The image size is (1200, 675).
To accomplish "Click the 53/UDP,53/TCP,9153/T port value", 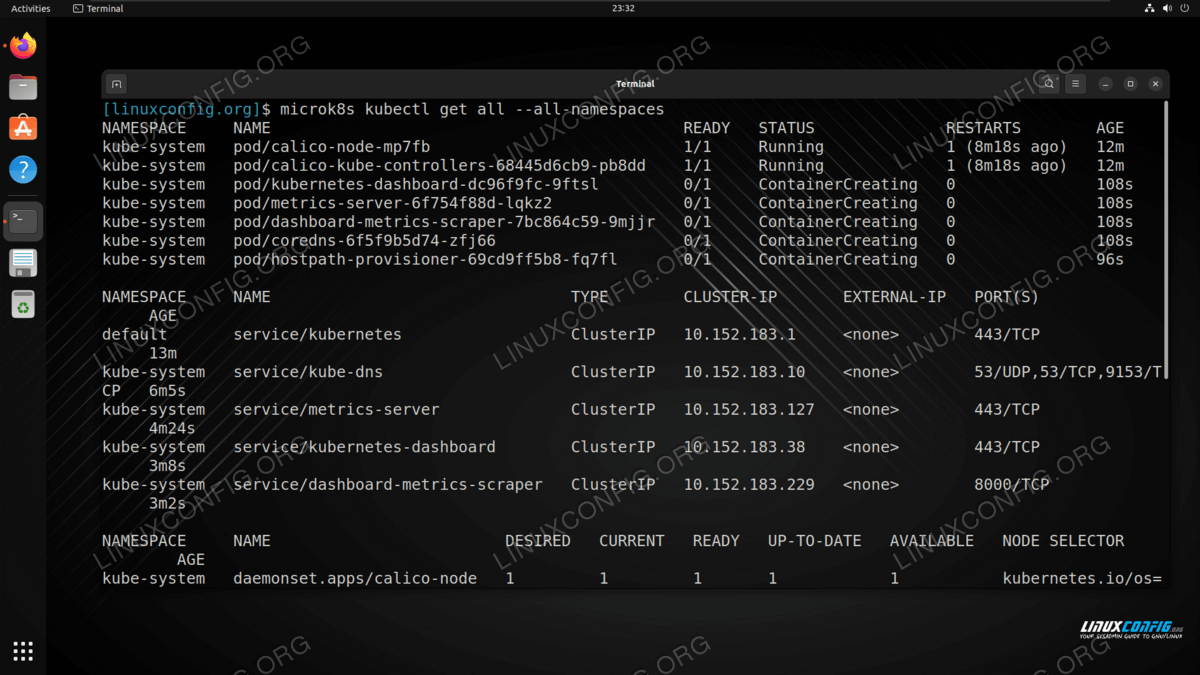I will (x=1069, y=372).
